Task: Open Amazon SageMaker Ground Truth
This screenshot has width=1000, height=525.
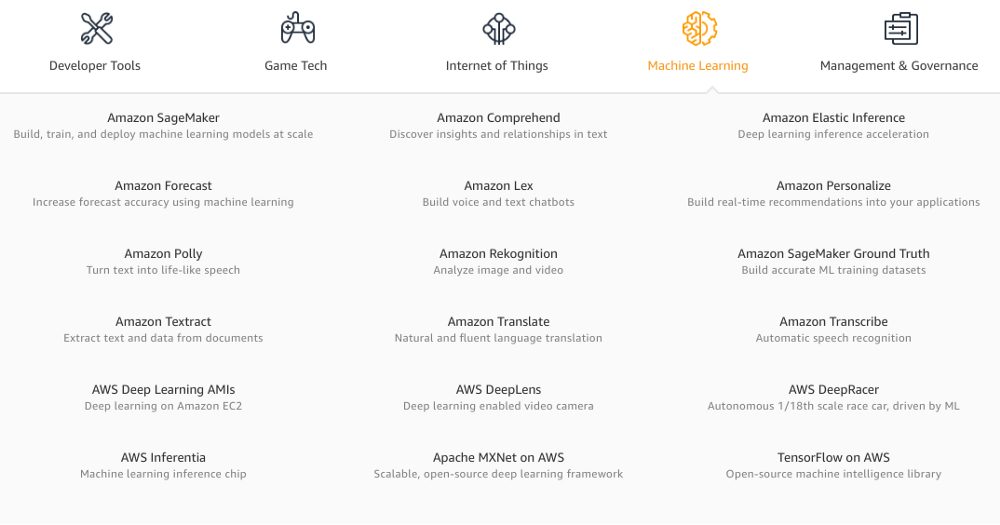Action: point(834,254)
